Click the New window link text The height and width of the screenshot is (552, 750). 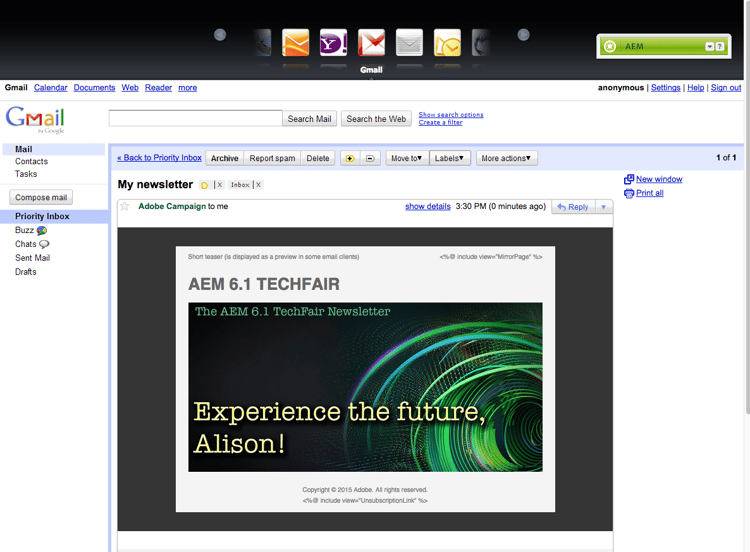click(x=659, y=179)
